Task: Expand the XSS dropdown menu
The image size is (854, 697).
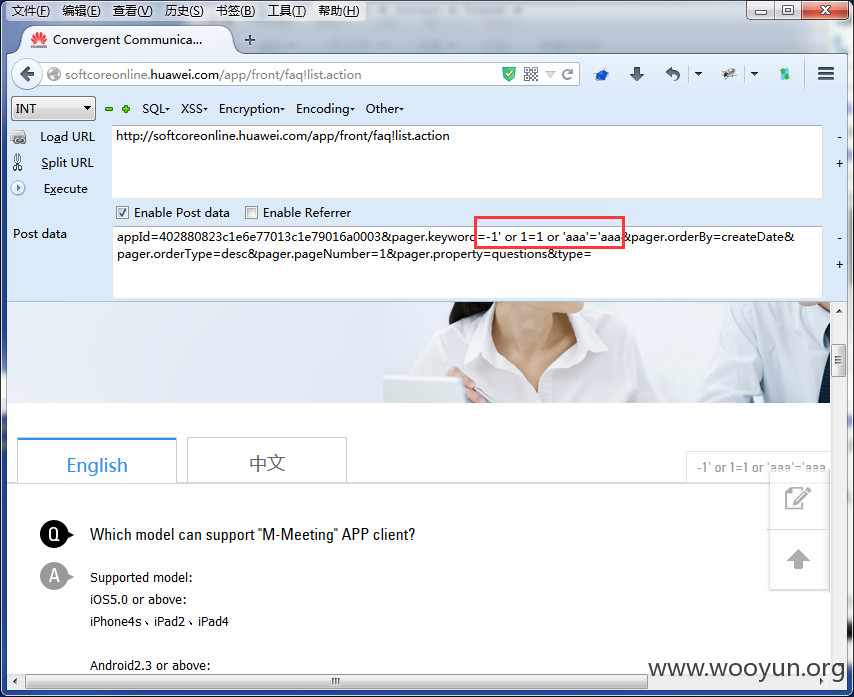Action: click(194, 109)
